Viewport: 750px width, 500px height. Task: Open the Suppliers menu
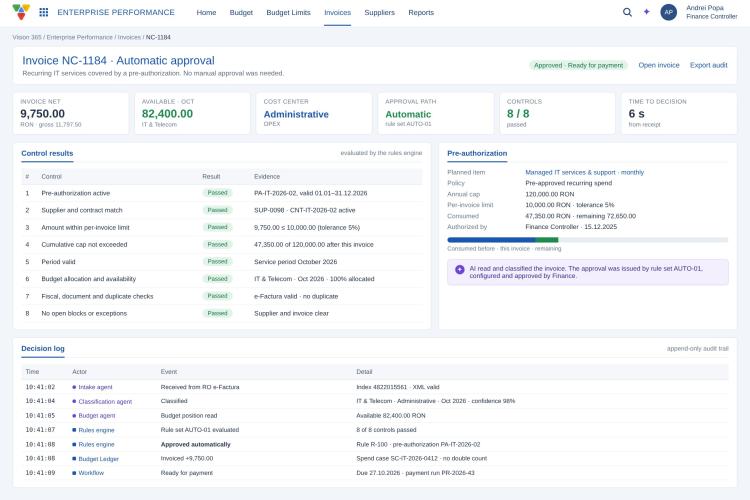[x=379, y=12]
